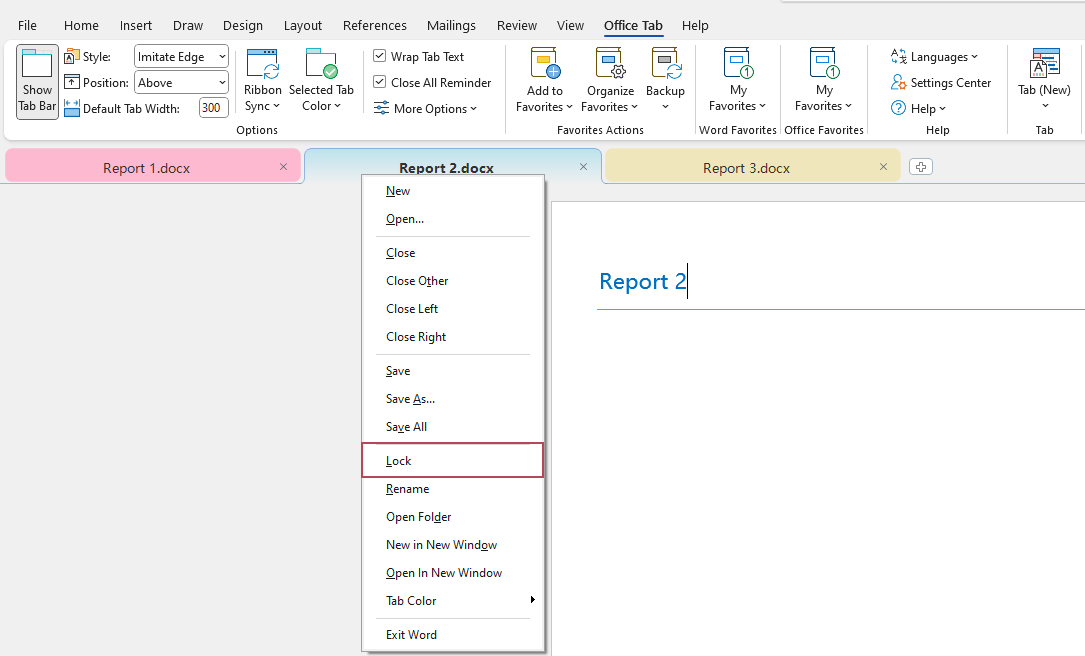Select Lock from the context menu

(x=399, y=461)
